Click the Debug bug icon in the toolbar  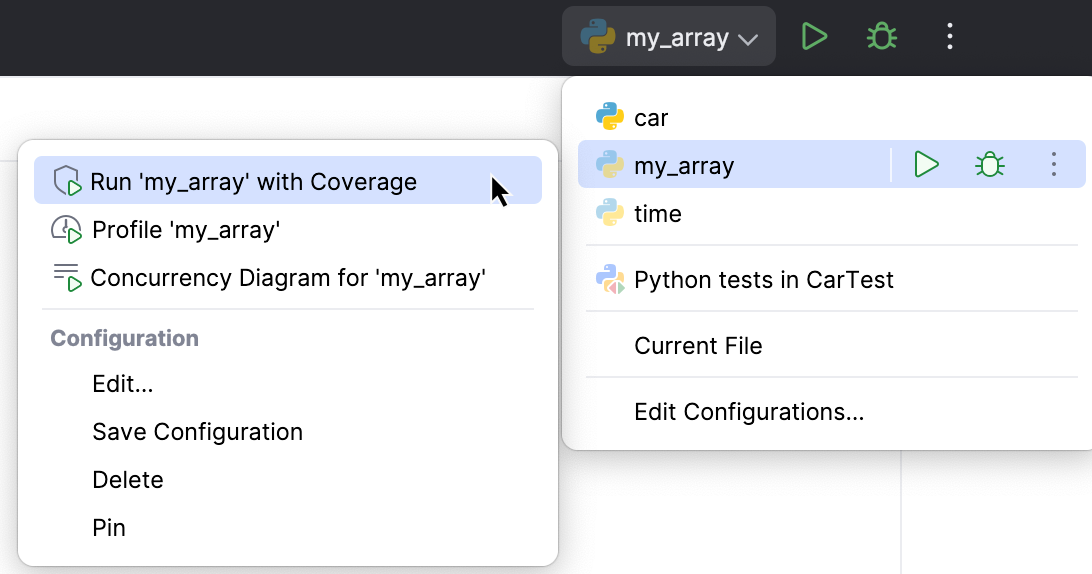click(881, 38)
